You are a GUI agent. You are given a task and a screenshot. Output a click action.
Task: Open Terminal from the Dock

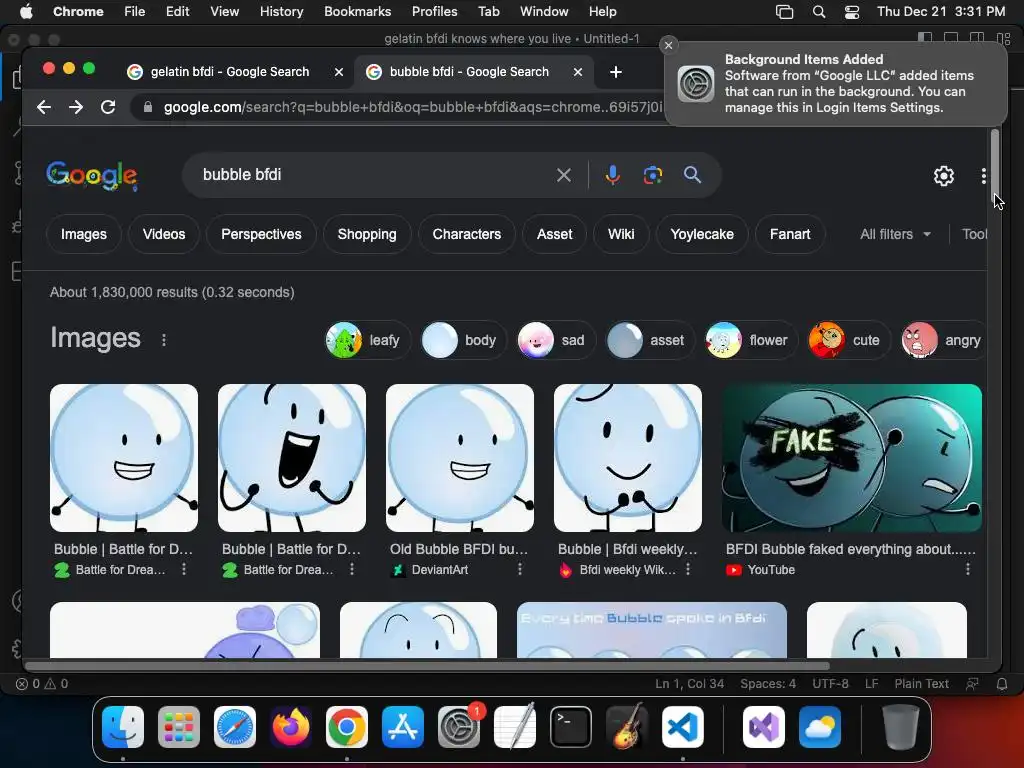tap(571, 727)
